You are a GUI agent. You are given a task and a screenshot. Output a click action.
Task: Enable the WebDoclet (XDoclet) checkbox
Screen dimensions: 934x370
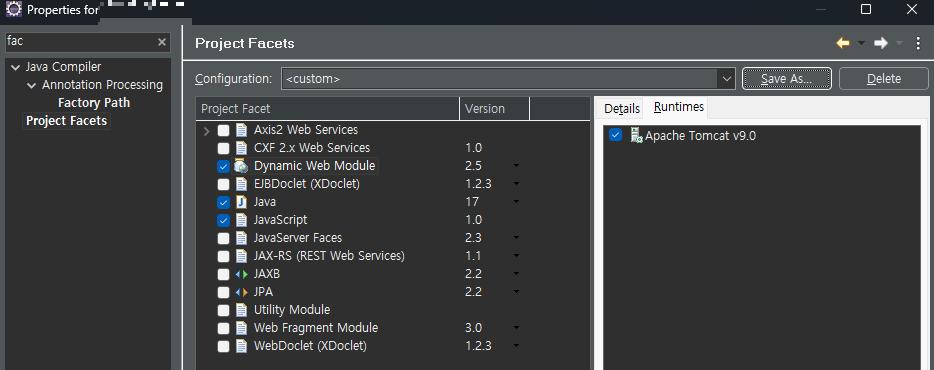point(223,346)
